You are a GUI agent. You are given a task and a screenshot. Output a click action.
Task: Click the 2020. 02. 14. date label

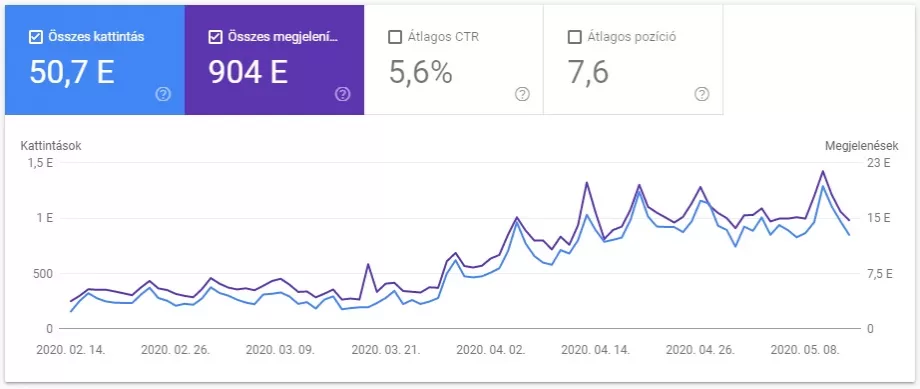pos(70,350)
